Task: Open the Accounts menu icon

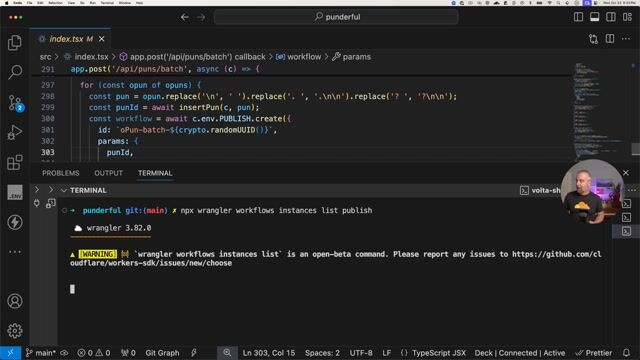Action: coord(15,301)
